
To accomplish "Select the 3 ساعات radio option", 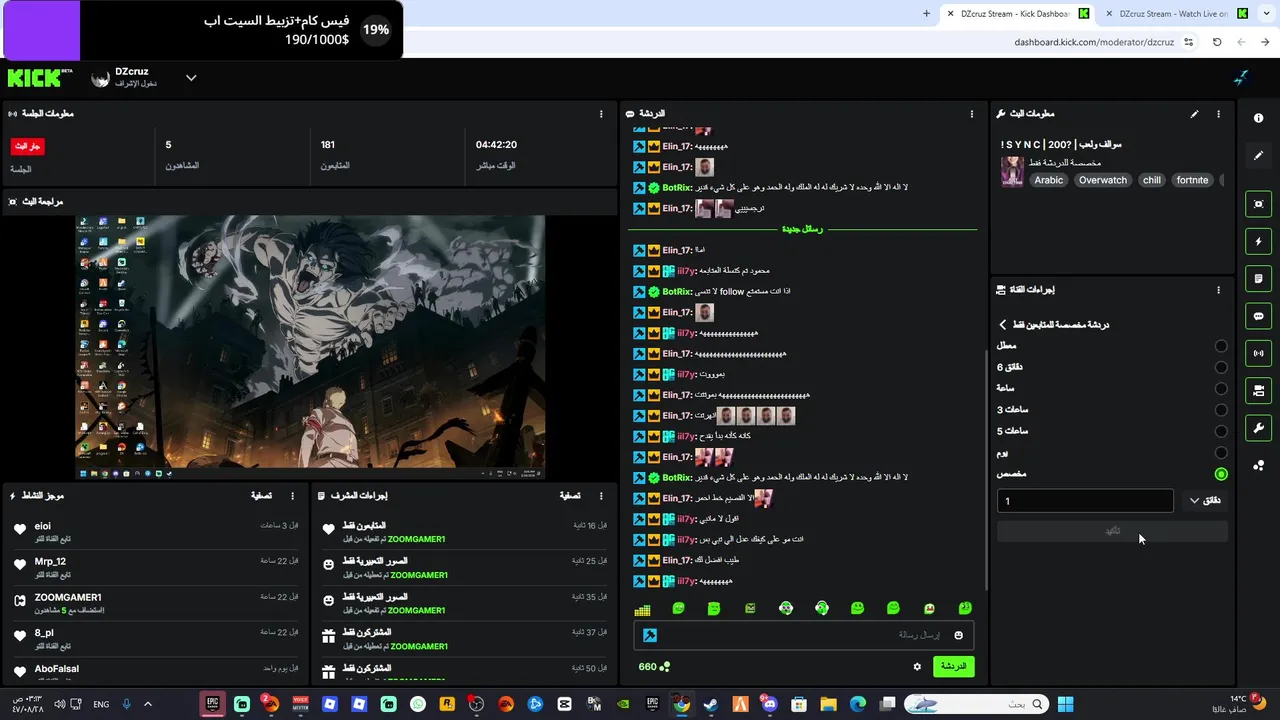I will [x=1221, y=410].
